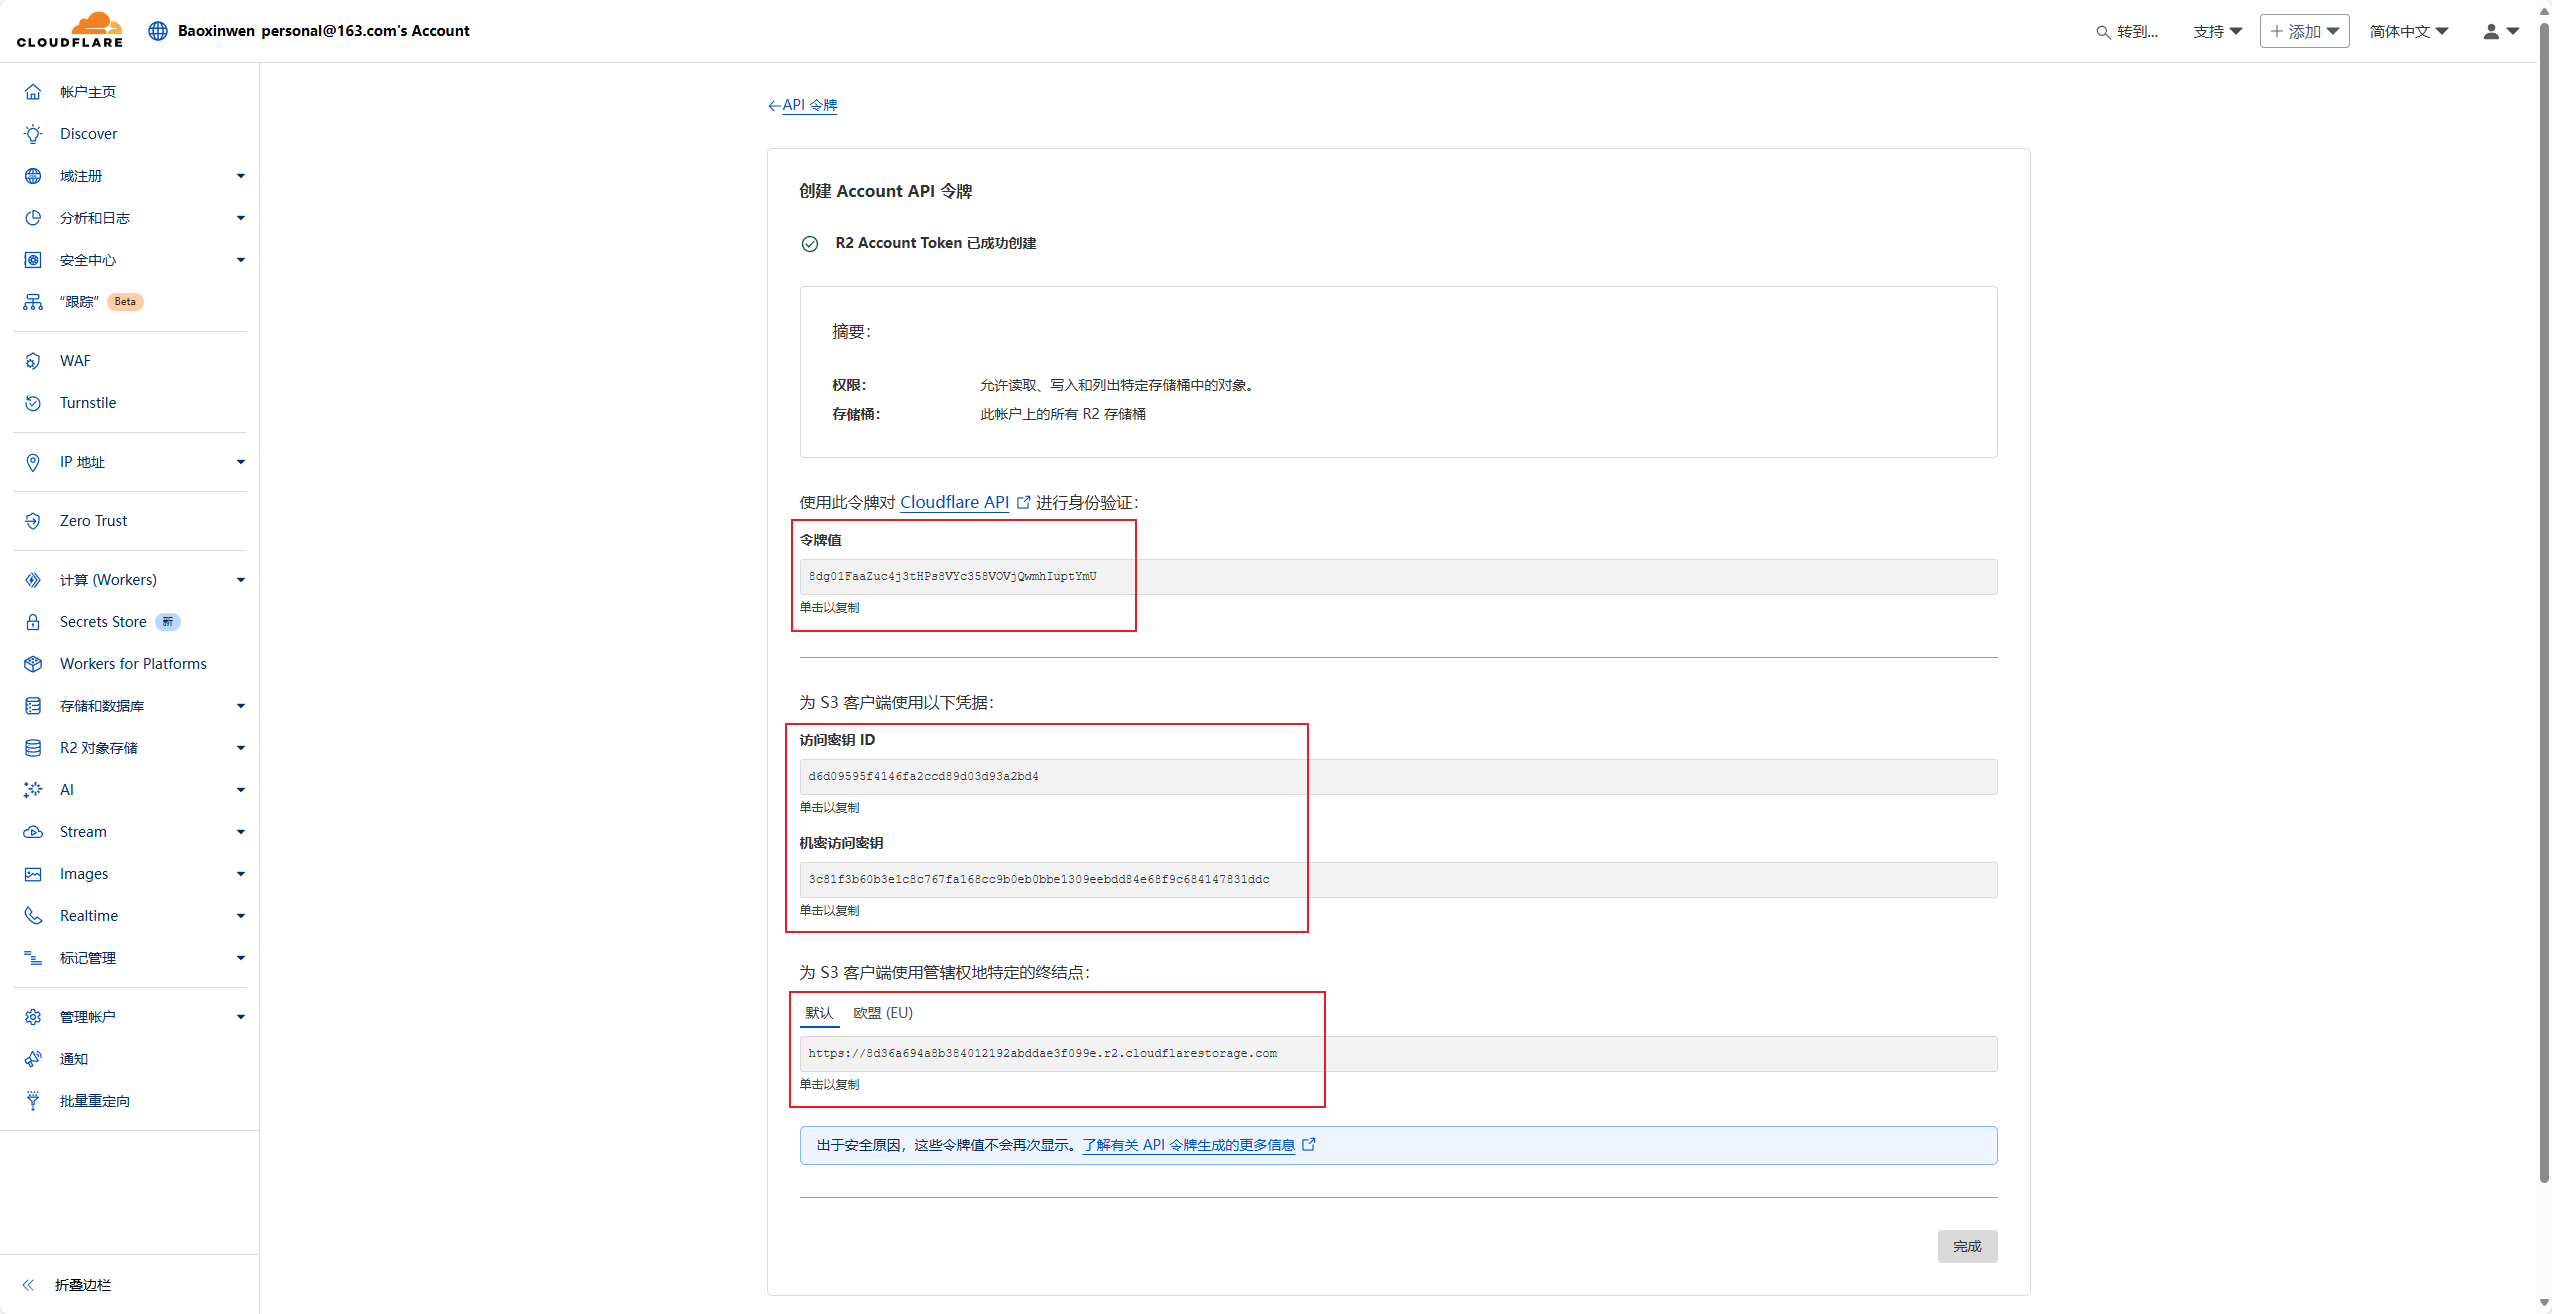This screenshot has width=2552, height=1314.
Task: Click the Realtime phone icon
Action: [33, 916]
